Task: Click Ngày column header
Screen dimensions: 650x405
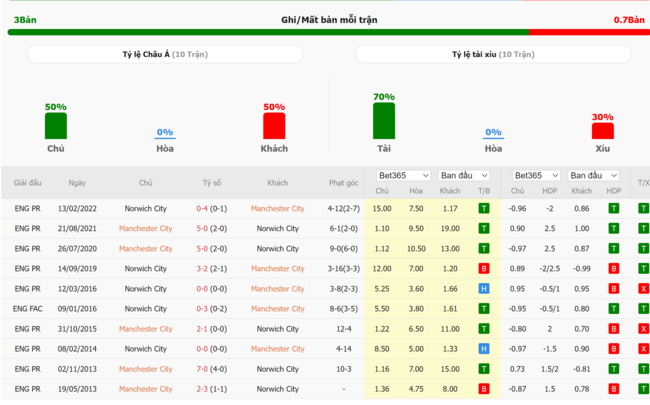Action: pyautogui.click(x=77, y=183)
